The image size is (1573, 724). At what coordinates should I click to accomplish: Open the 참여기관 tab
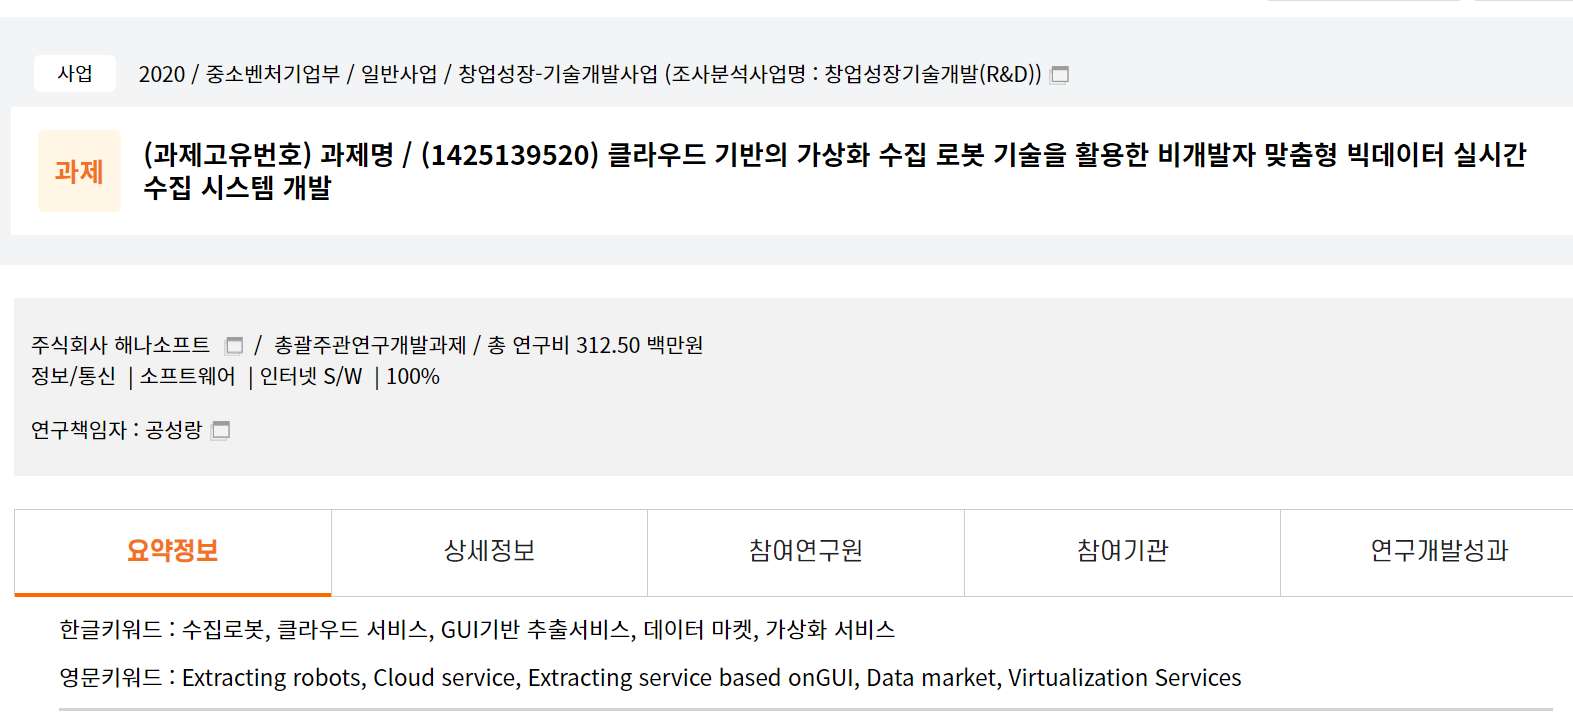pos(1122,552)
